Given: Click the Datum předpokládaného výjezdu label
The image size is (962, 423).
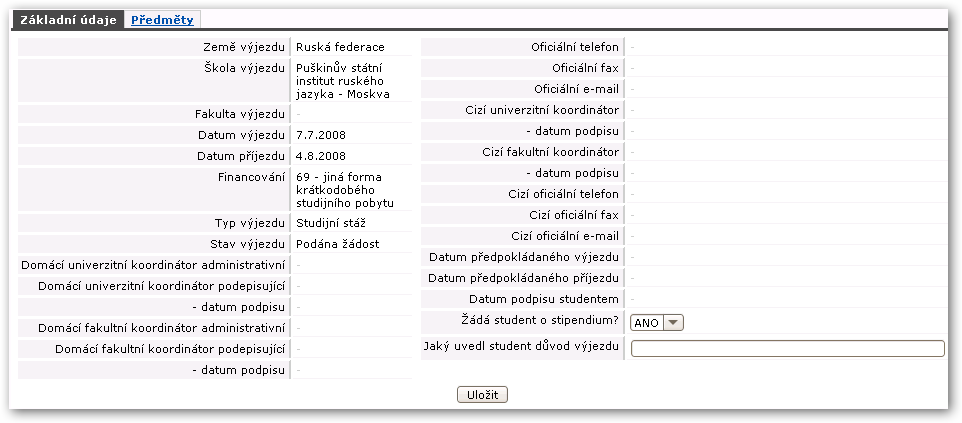Looking at the screenshot, I should point(524,257).
